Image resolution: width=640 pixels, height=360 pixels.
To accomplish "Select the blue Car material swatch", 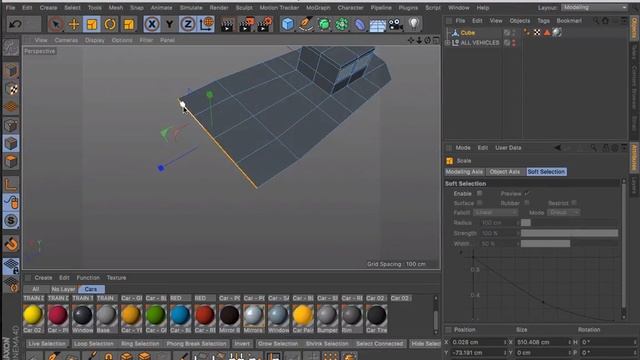I will [180, 315].
